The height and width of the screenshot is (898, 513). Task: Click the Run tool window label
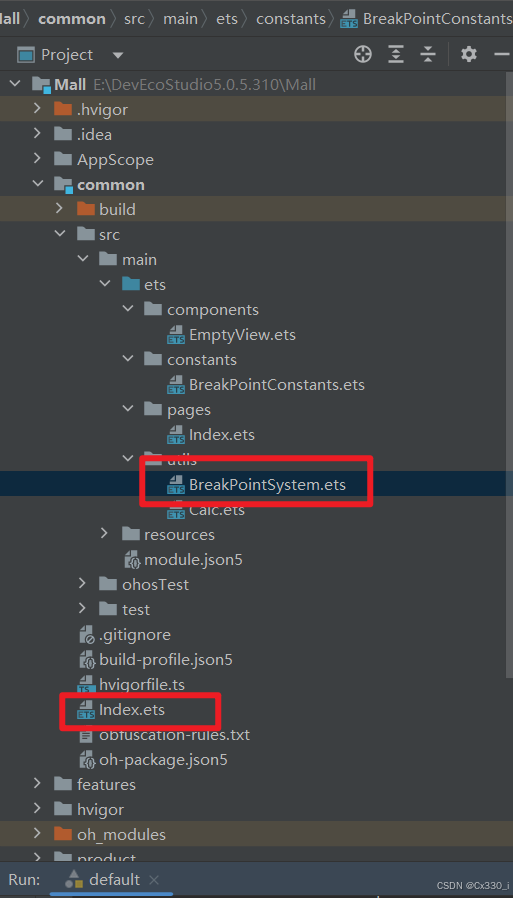pyautogui.click(x=24, y=879)
